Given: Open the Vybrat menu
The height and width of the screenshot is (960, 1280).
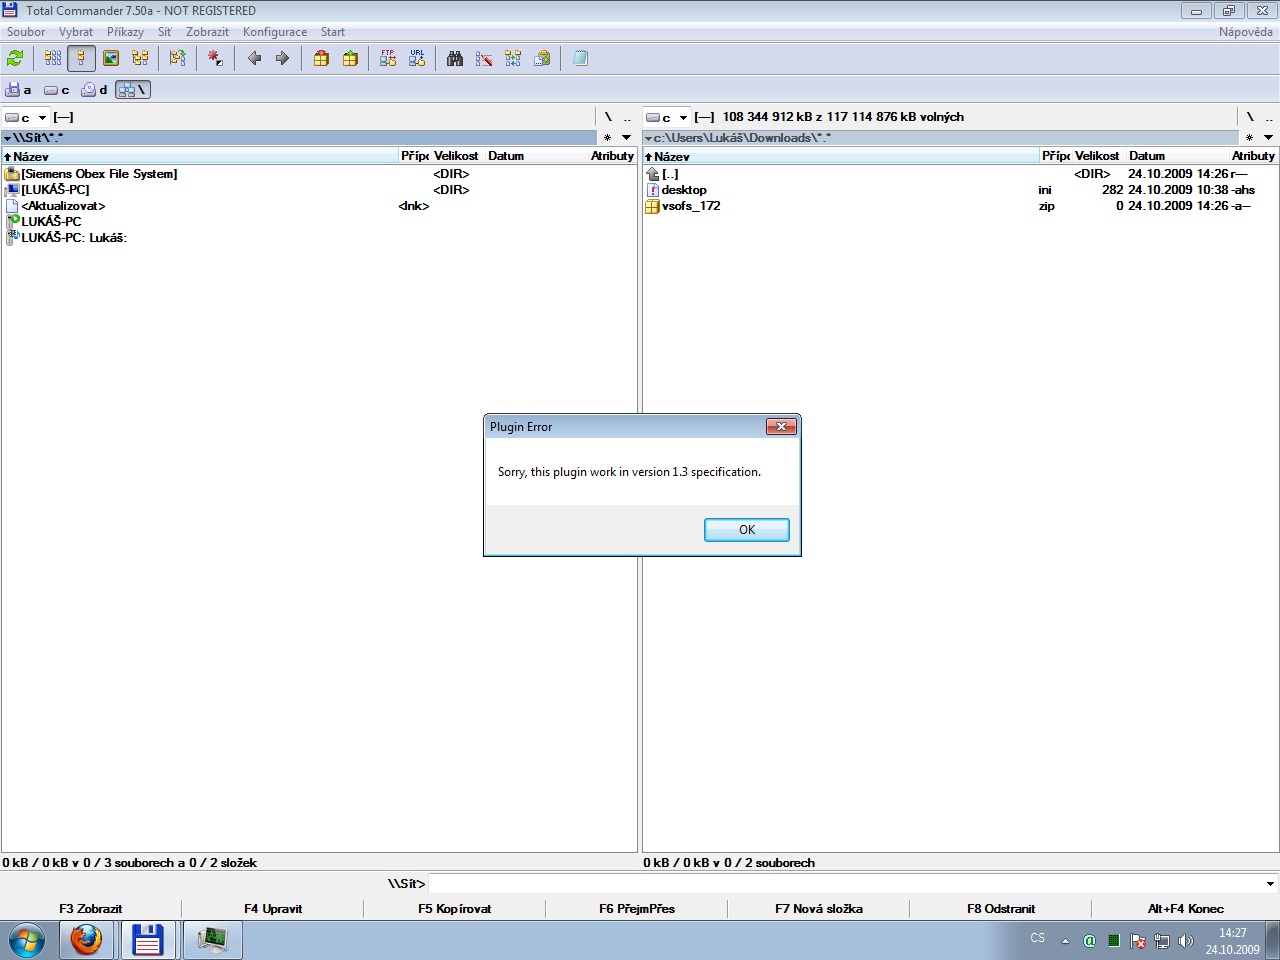Looking at the screenshot, I should coord(76,32).
